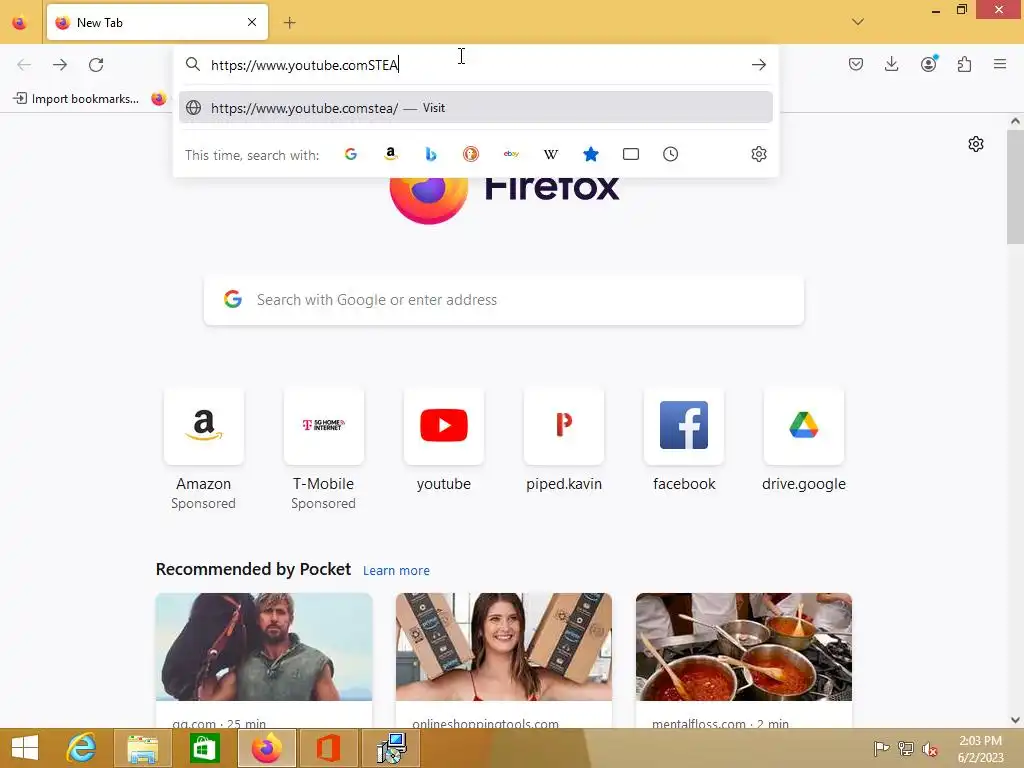Open Microsoft Office from the taskbar
Image resolution: width=1024 pixels, height=768 pixels.
coord(328,748)
